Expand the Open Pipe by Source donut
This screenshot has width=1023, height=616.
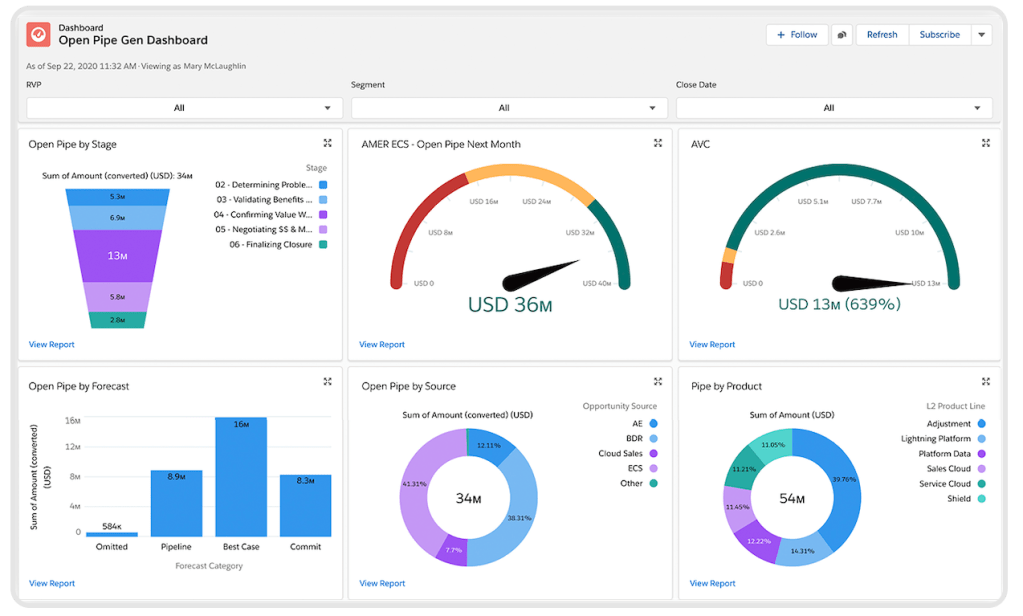coord(657,381)
